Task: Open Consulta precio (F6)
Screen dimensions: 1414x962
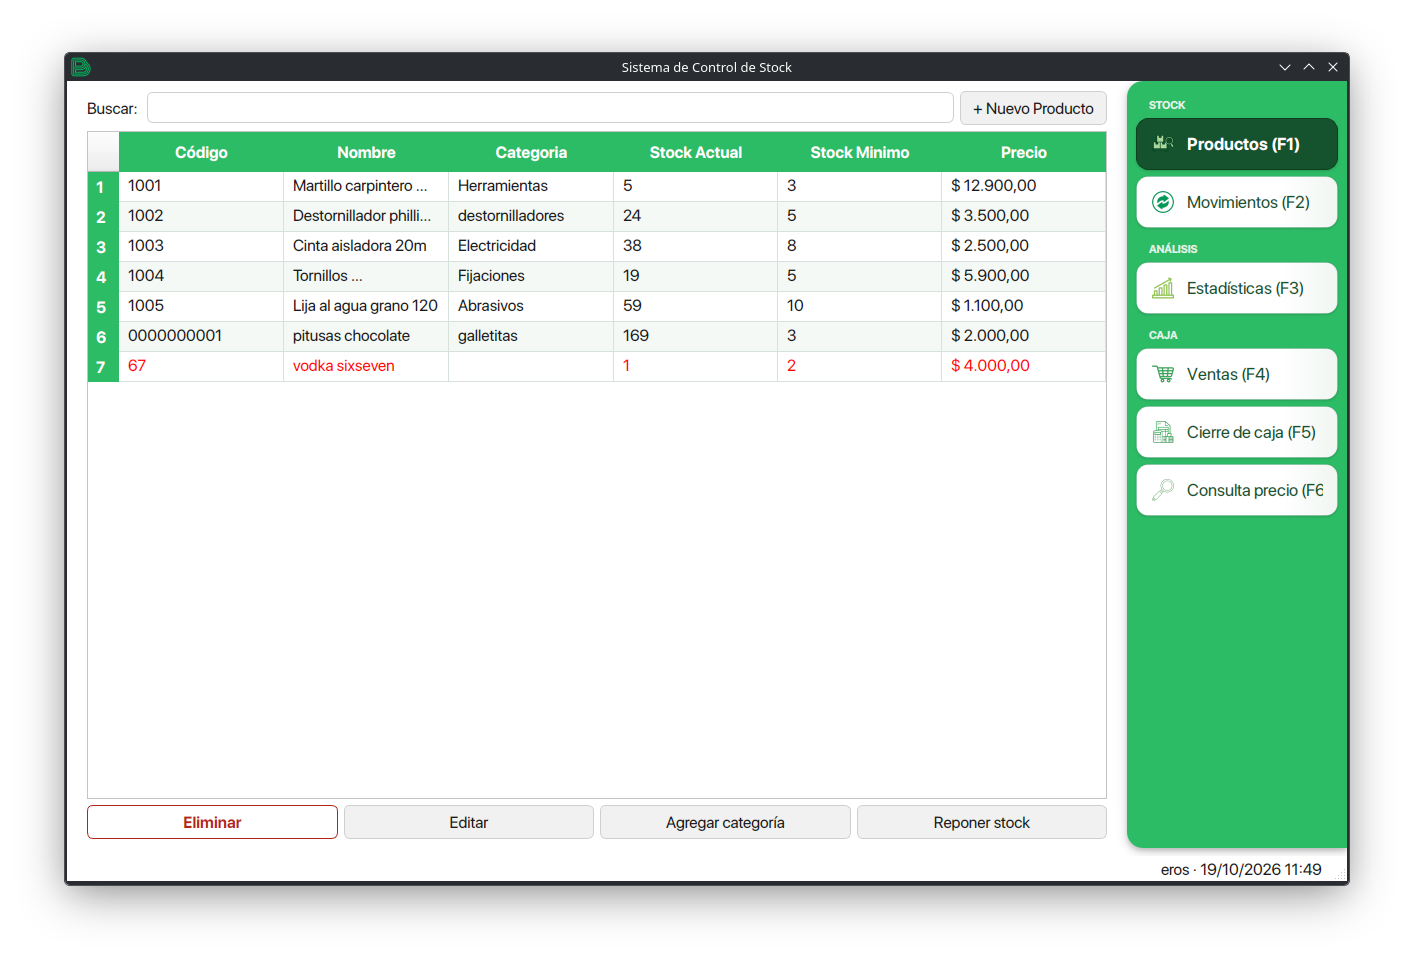Action: pos(1237,490)
